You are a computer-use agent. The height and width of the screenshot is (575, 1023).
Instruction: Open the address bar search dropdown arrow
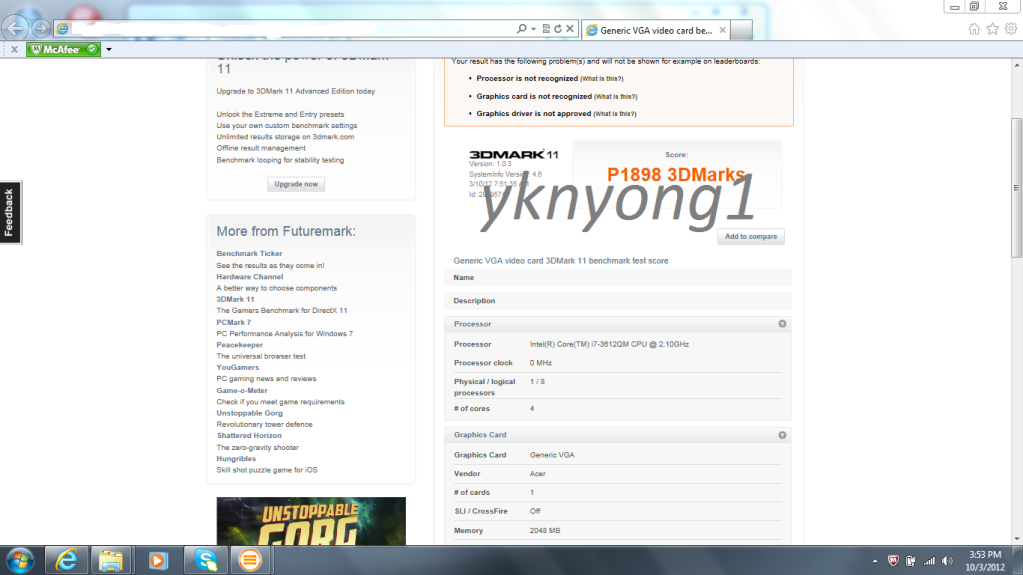pyautogui.click(x=533, y=29)
